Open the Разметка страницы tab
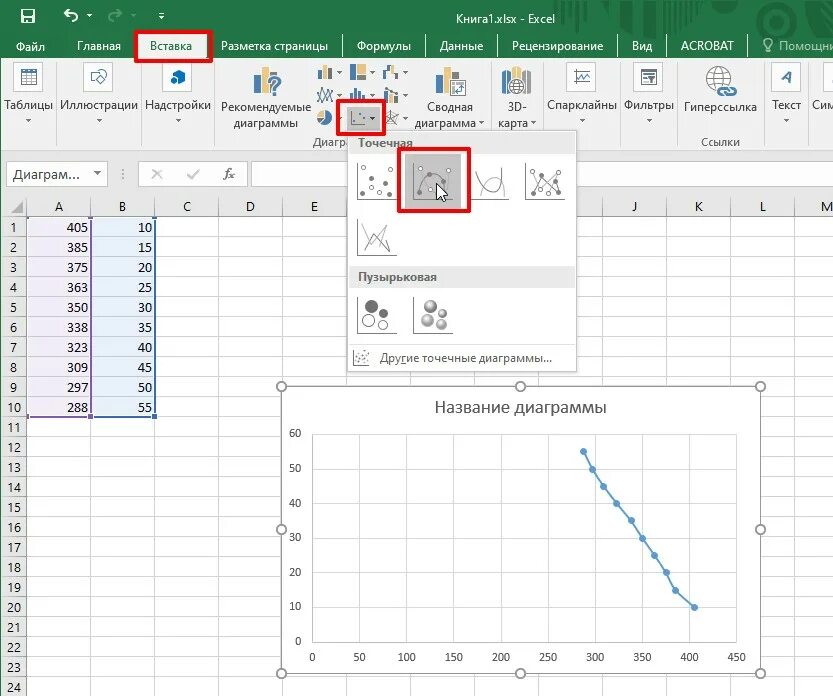Viewport: 833px width, 696px height. pyautogui.click(x=274, y=46)
